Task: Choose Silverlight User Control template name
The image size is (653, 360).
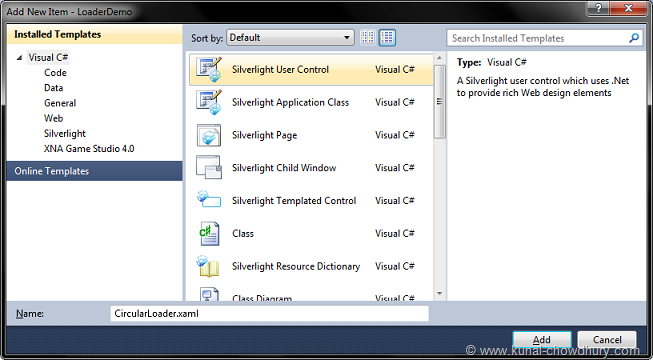Action: (x=280, y=70)
